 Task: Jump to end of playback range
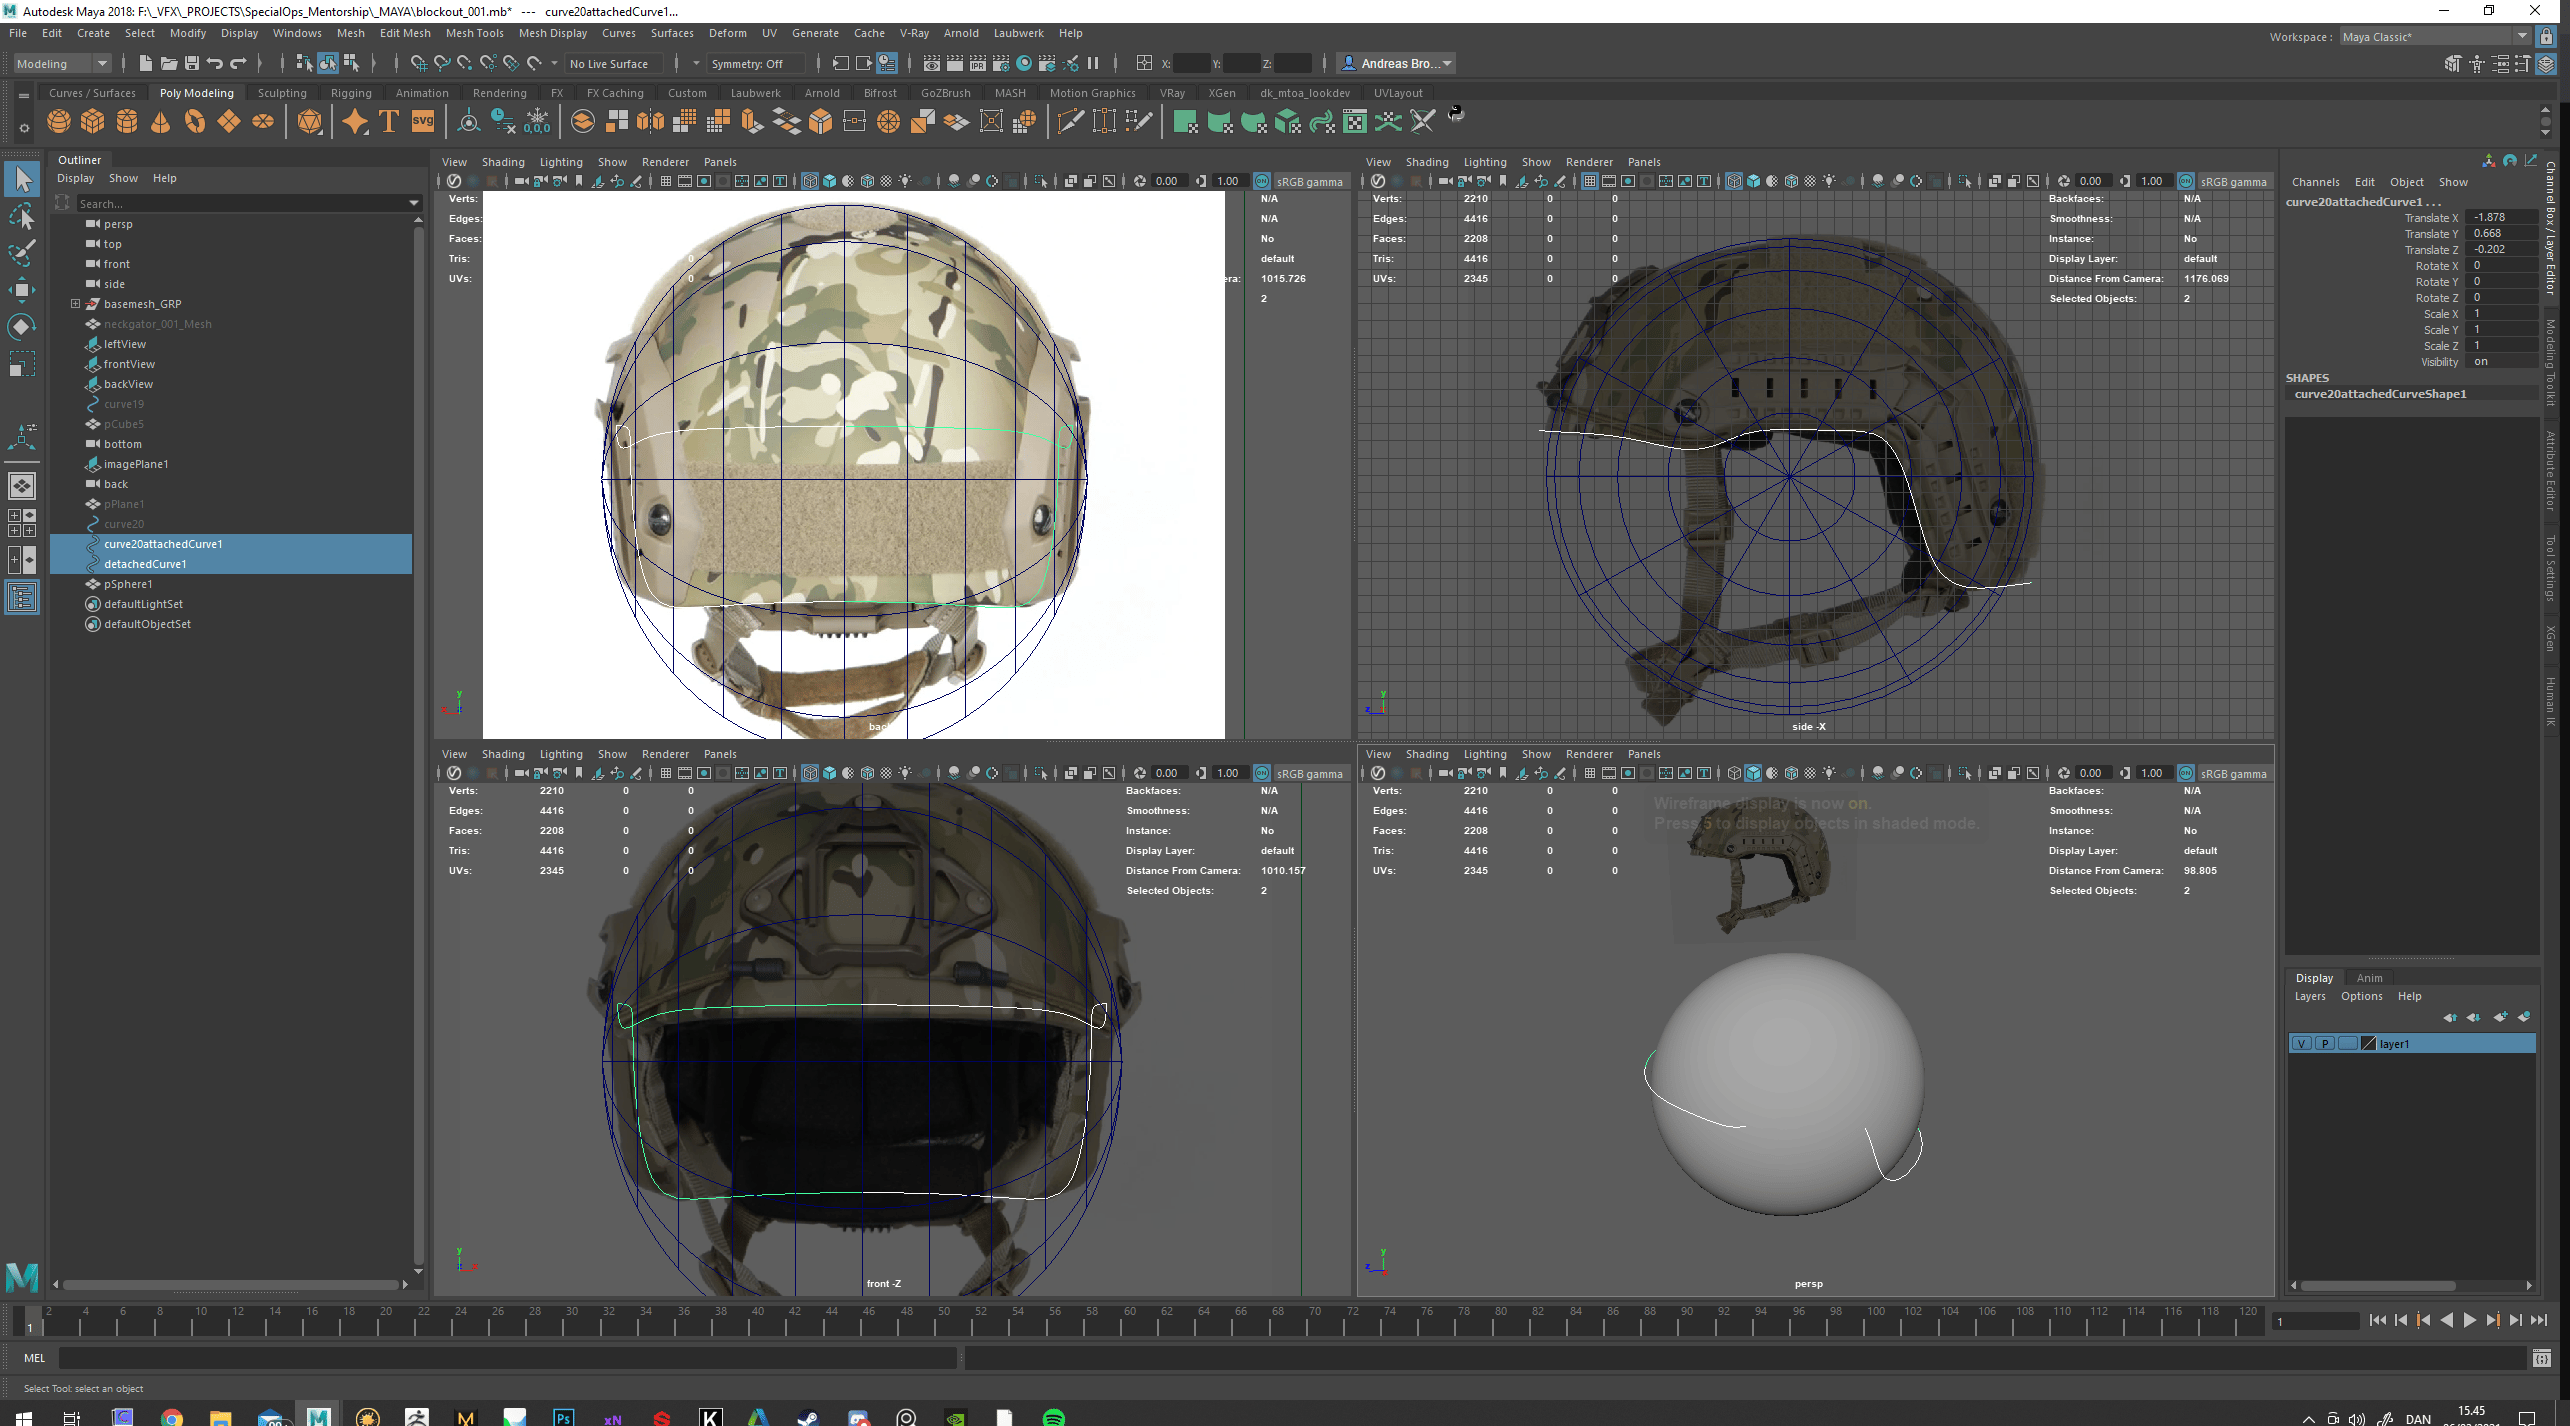point(2539,1321)
